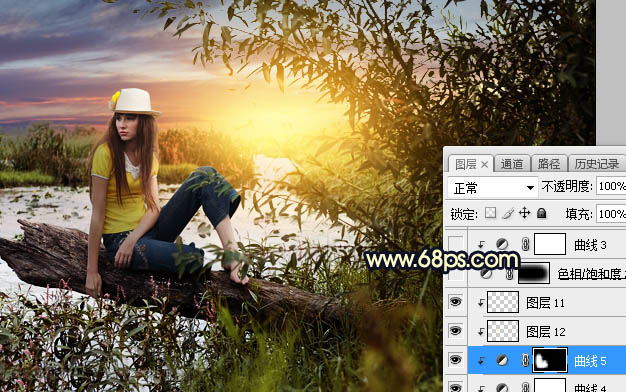626x392 pixels.
Task: Click the lock all padlock icon
Action: click(541, 213)
